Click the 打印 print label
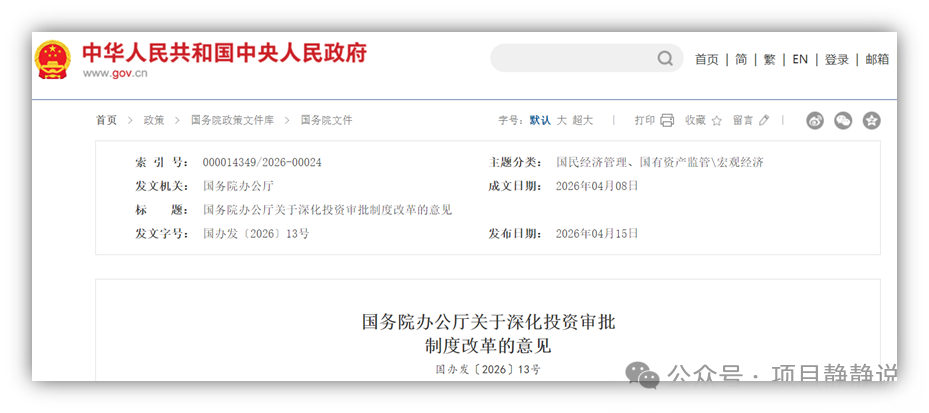 click(x=645, y=120)
